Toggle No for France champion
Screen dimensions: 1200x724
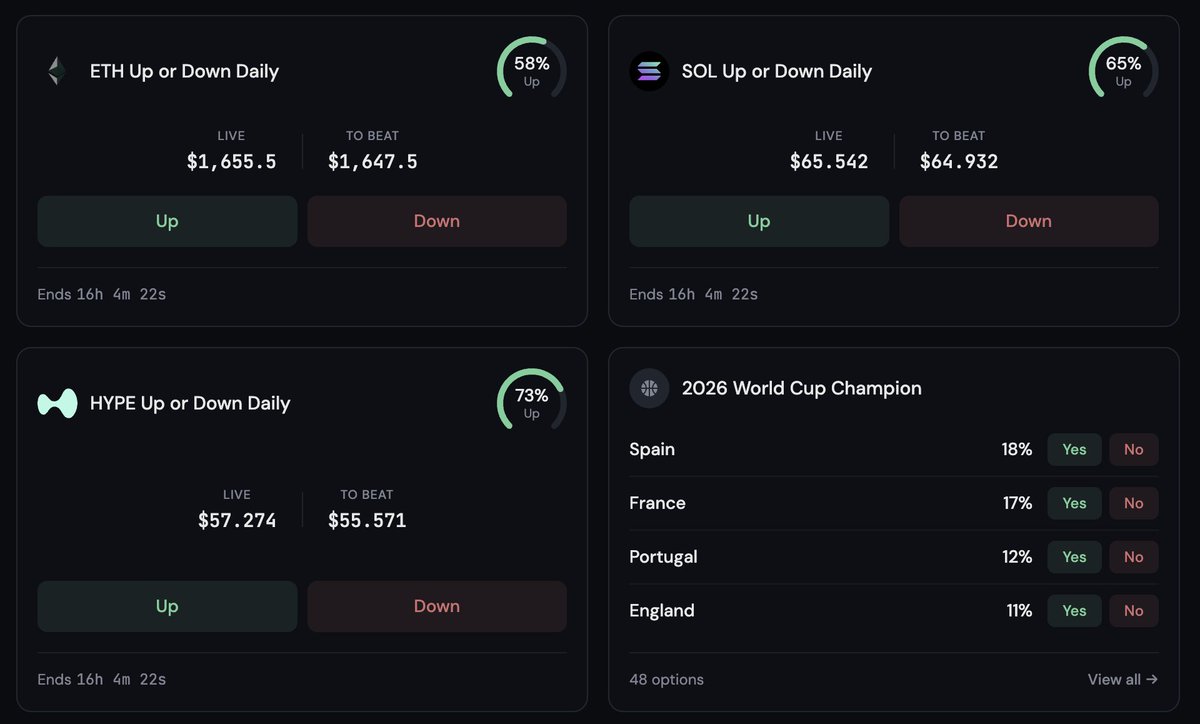(1134, 503)
